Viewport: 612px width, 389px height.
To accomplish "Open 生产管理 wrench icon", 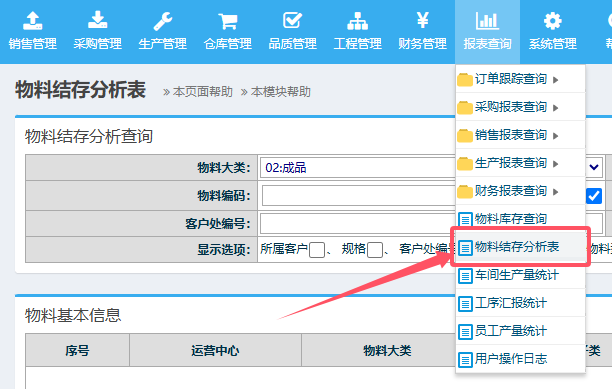I will [163, 21].
